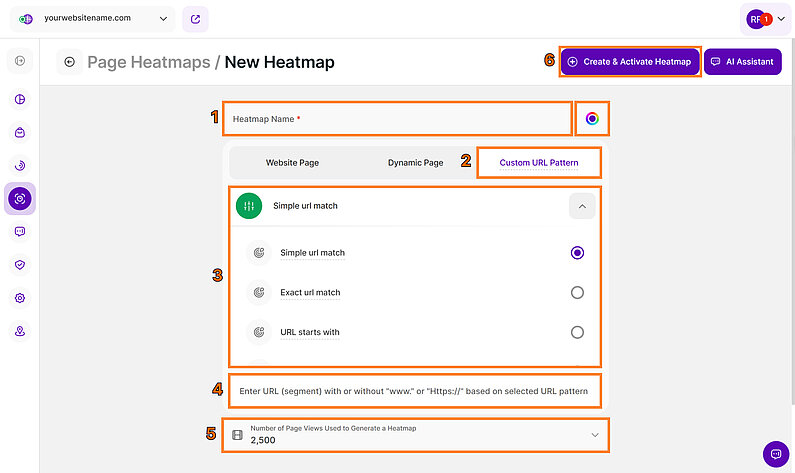Switch to the Website Page tab

[292, 162]
